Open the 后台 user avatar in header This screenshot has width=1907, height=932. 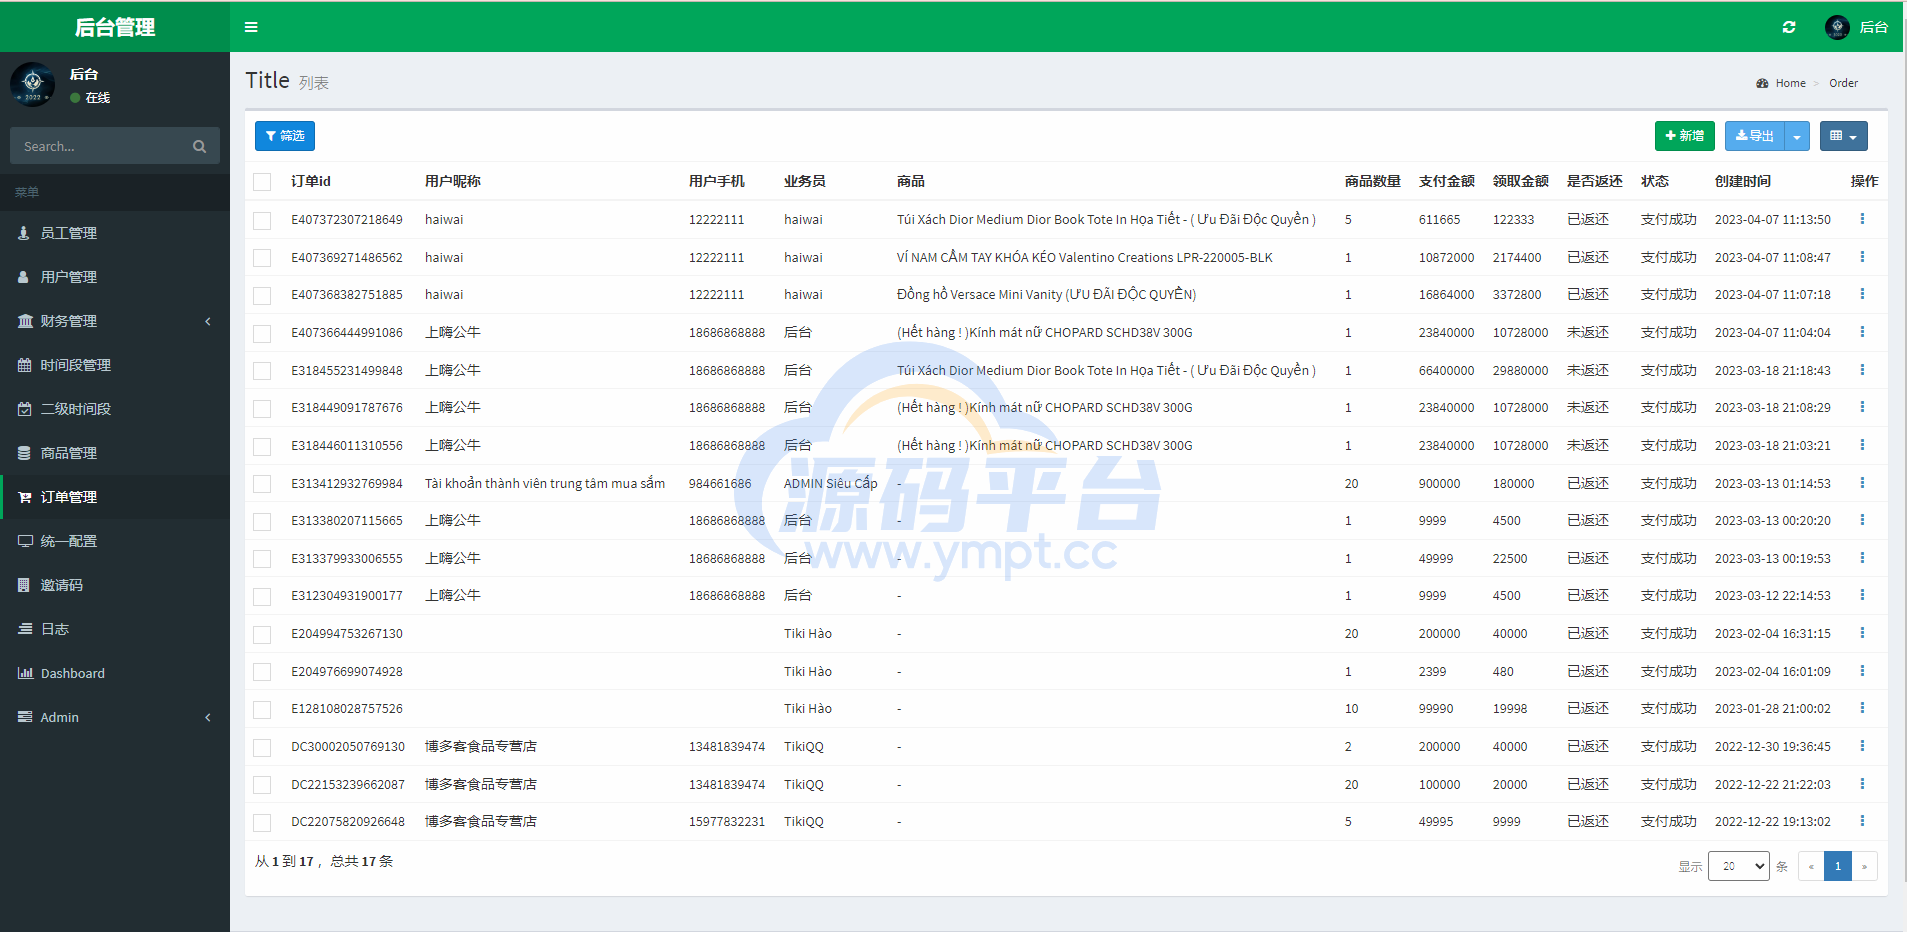(1837, 27)
